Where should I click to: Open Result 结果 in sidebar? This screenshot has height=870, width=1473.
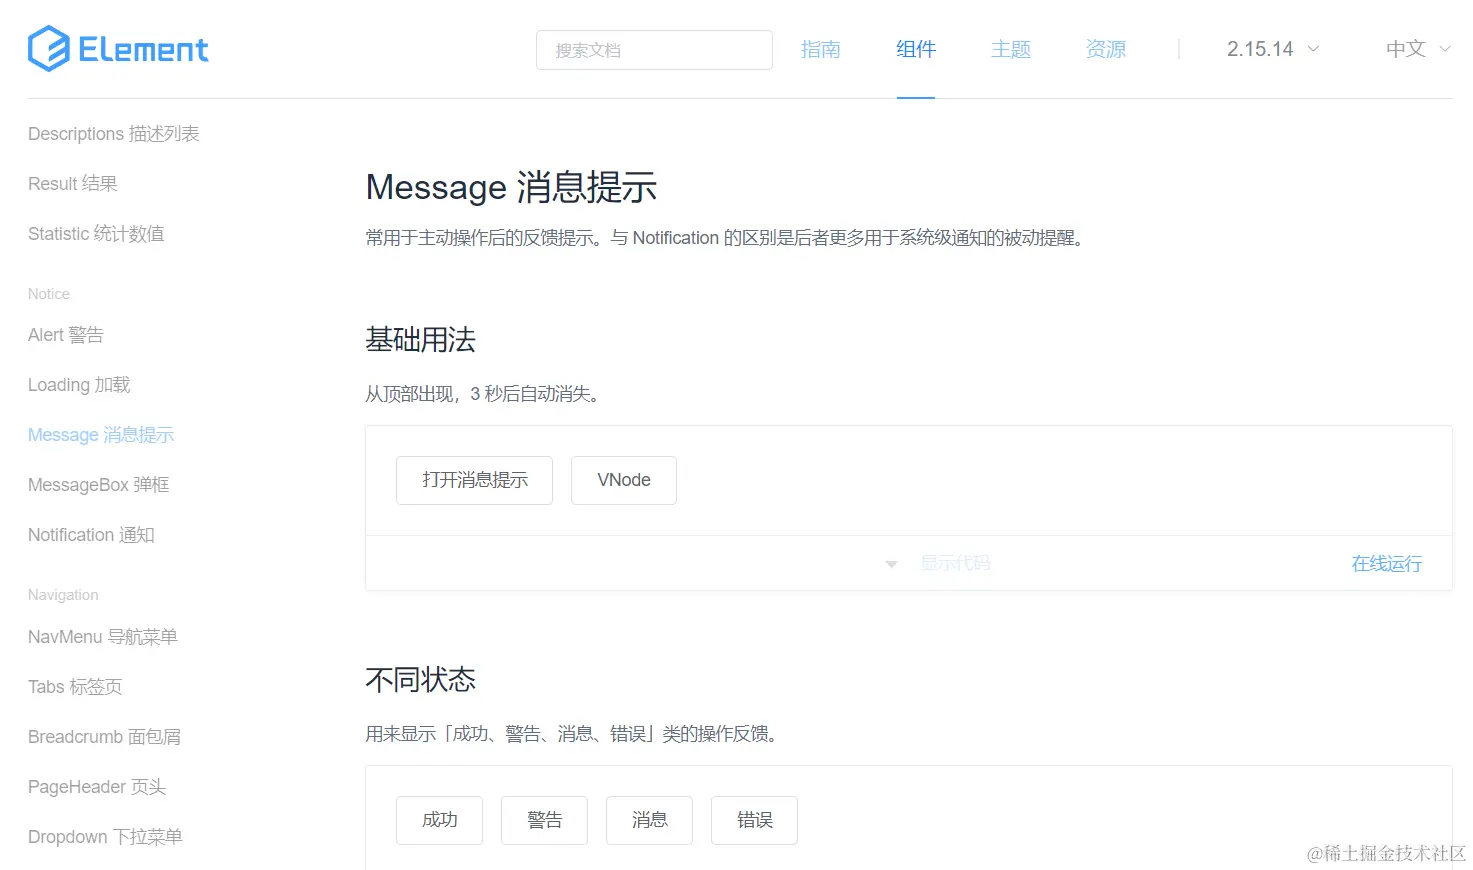[x=73, y=184]
